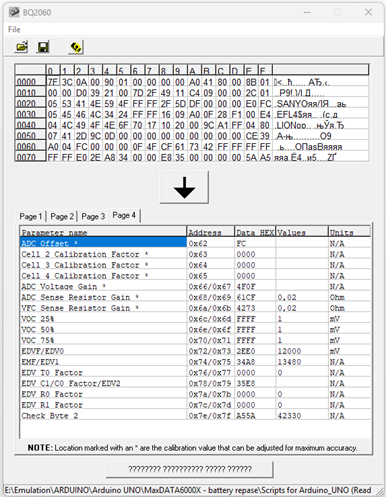This screenshot has height=497, width=386.
Task: Click the hex dump column header A
Action: [x=194, y=71]
